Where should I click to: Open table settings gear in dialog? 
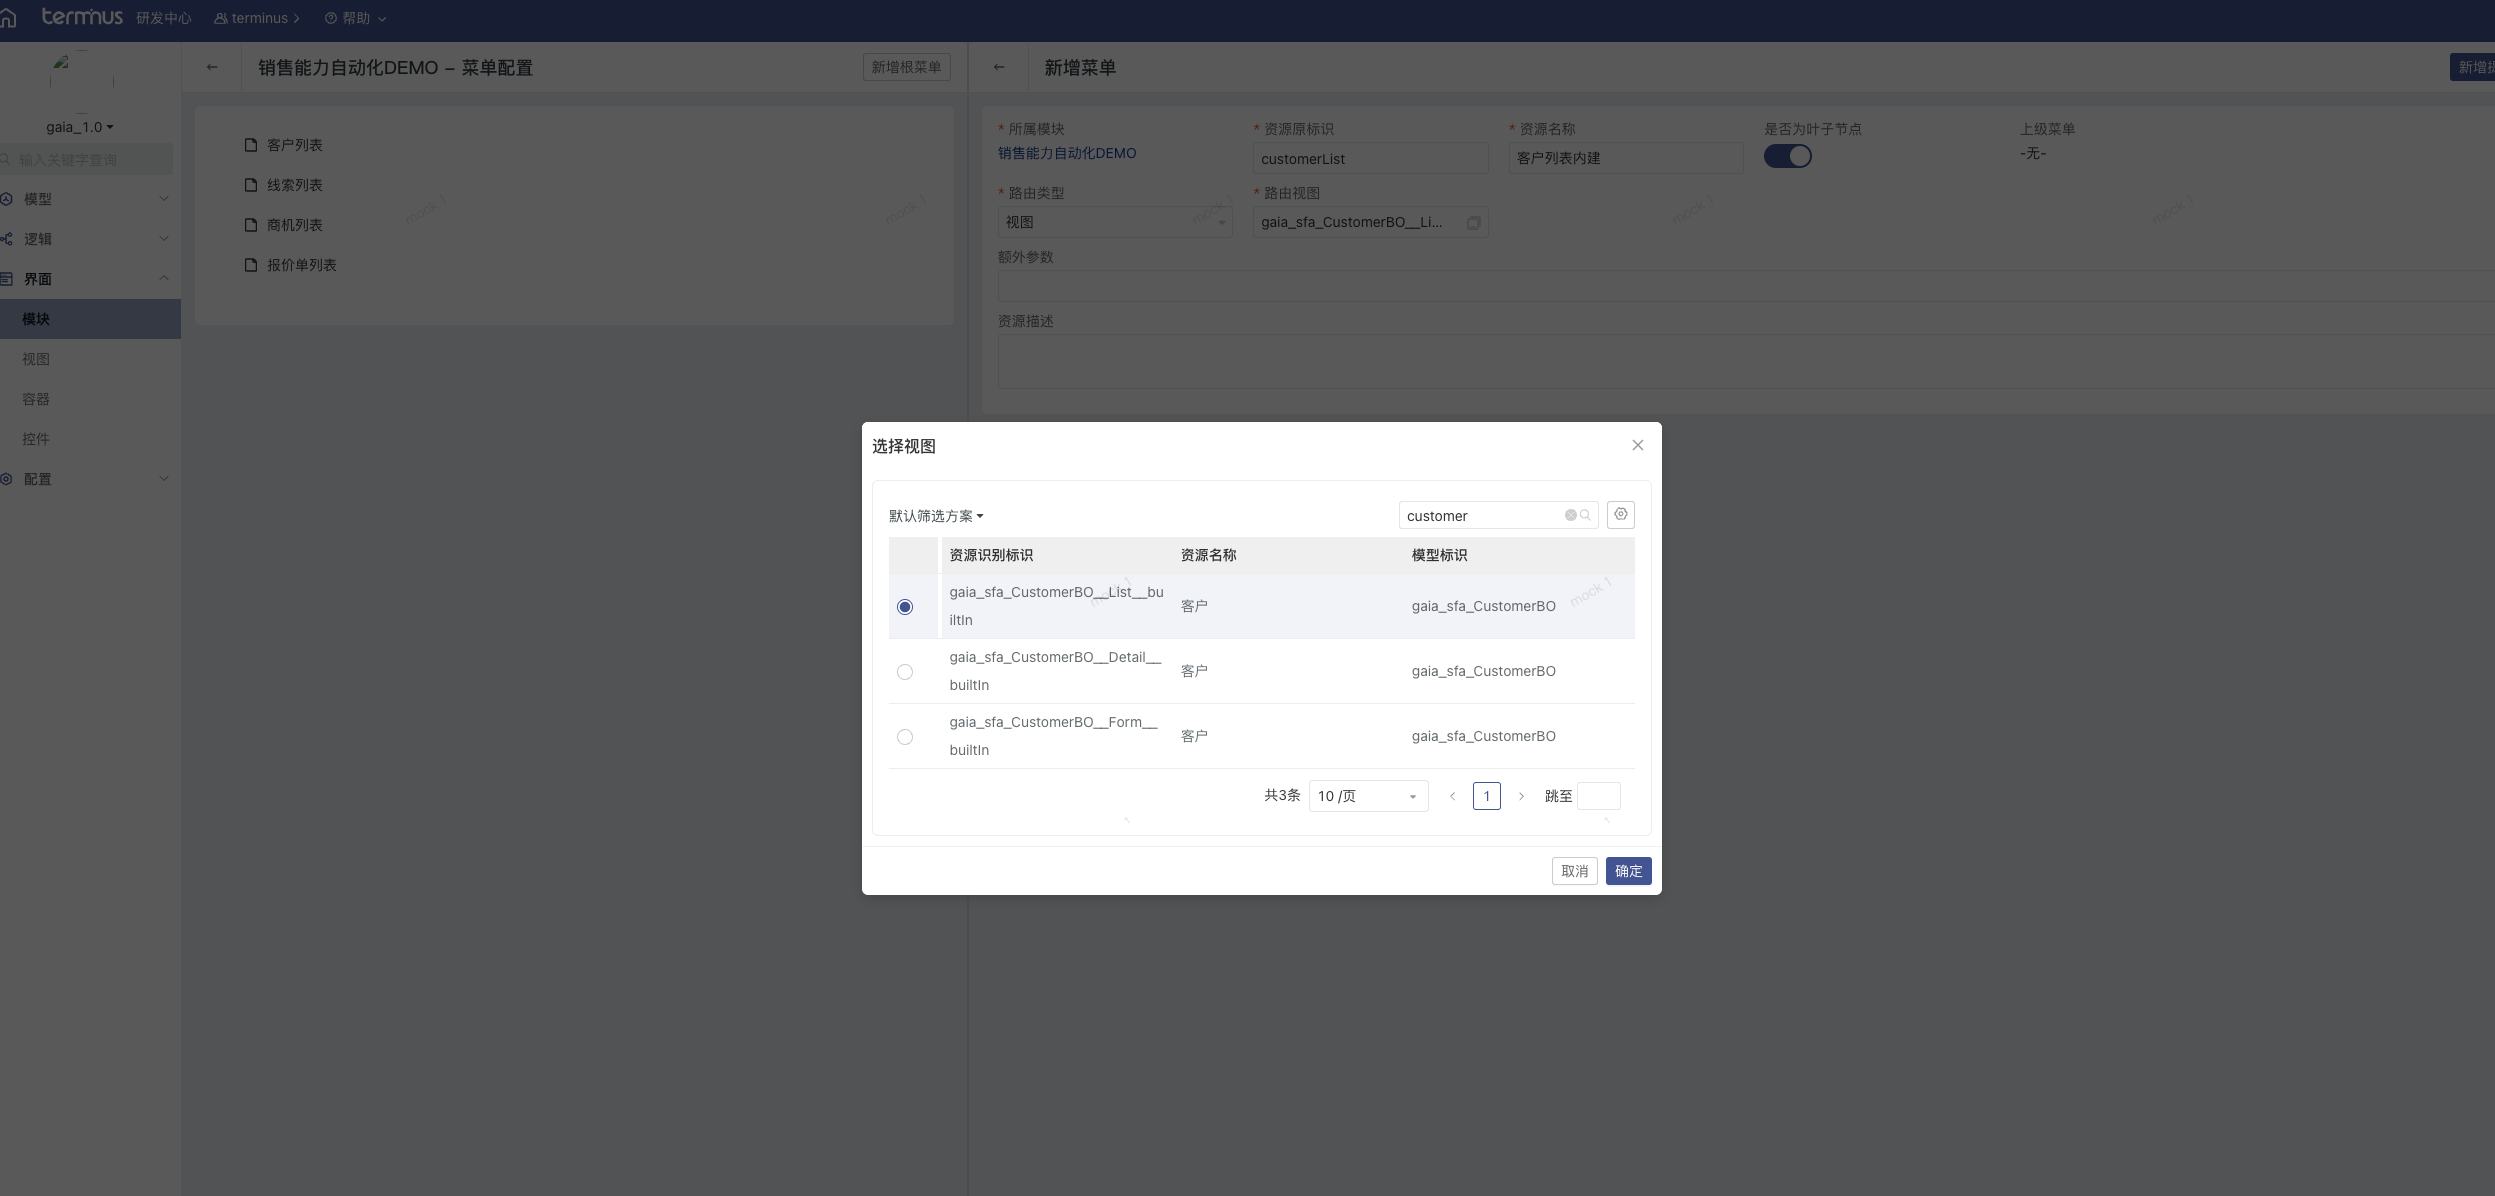tap(1621, 514)
